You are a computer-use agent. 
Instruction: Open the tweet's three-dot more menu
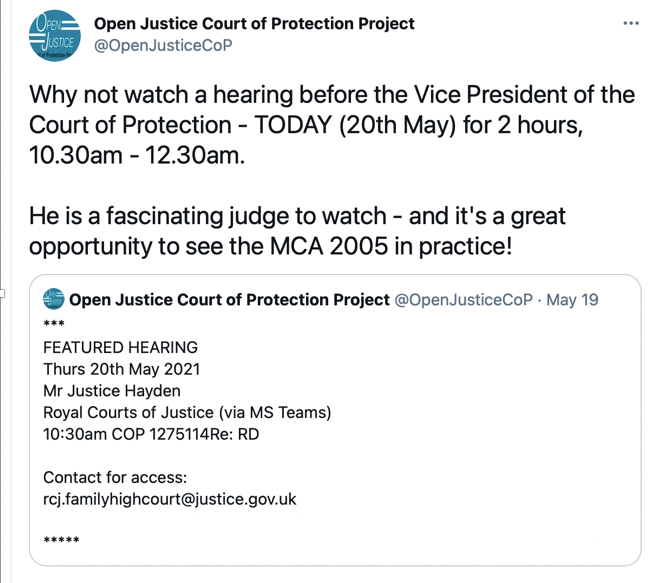coord(630,24)
